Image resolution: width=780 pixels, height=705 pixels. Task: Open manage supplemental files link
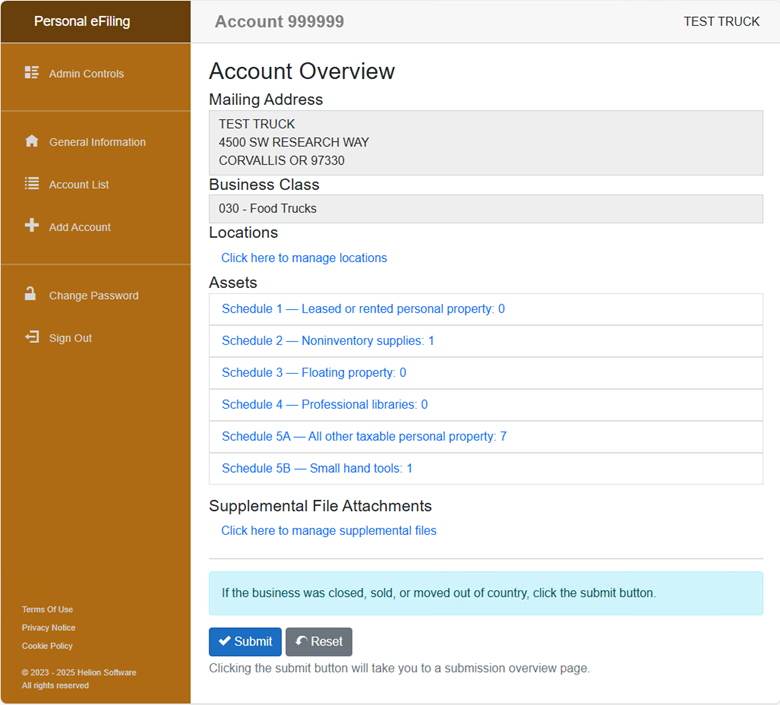pyautogui.click(x=329, y=531)
